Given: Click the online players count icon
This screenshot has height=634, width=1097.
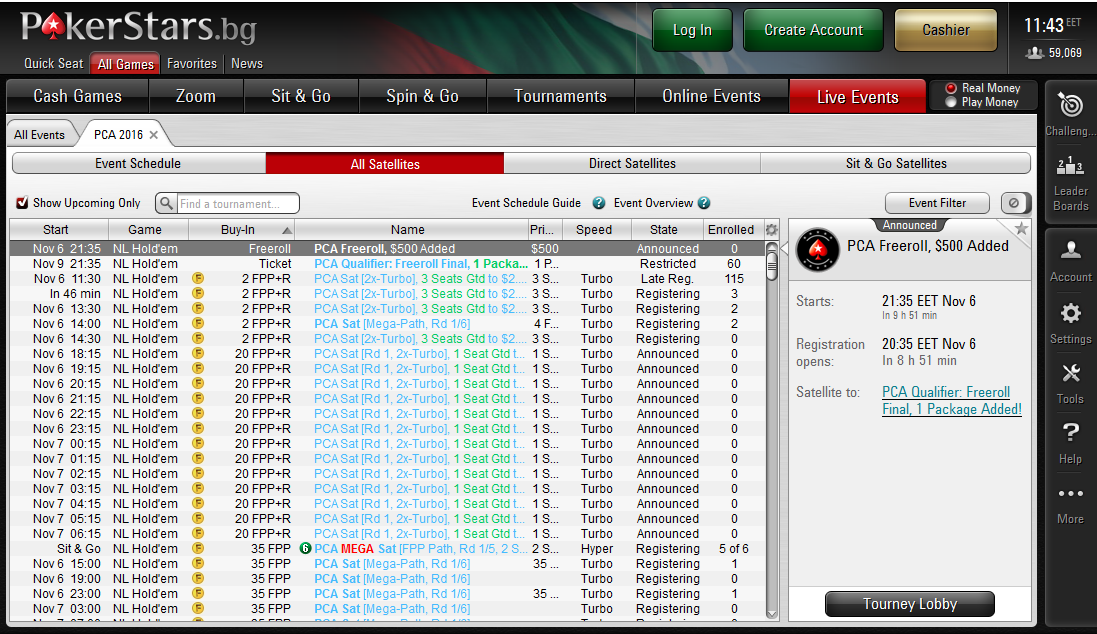Looking at the screenshot, I should pyautogui.click(x=1035, y=53).
